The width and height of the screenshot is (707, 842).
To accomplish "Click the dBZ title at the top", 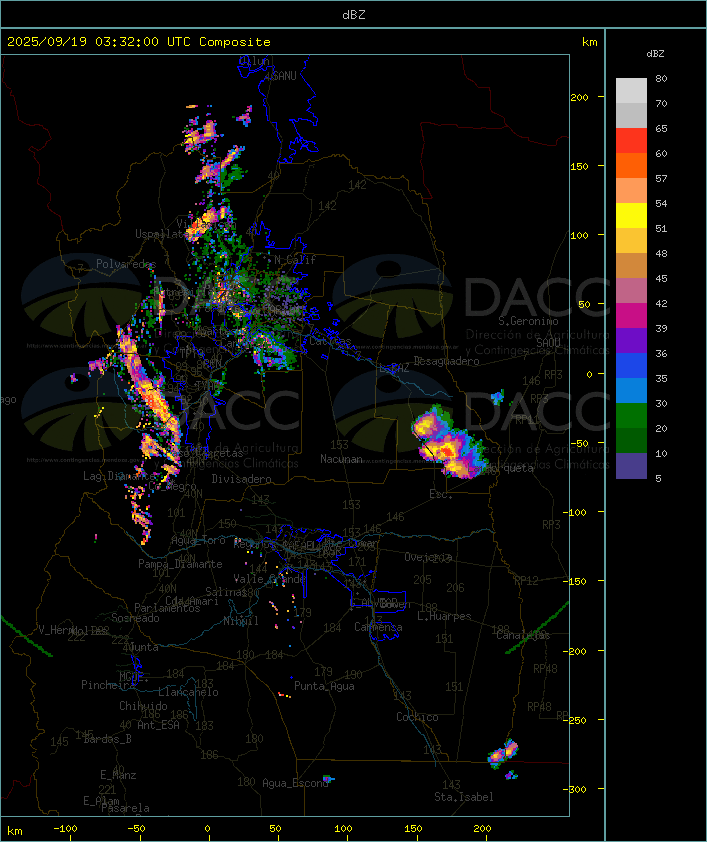I will 354,14.
